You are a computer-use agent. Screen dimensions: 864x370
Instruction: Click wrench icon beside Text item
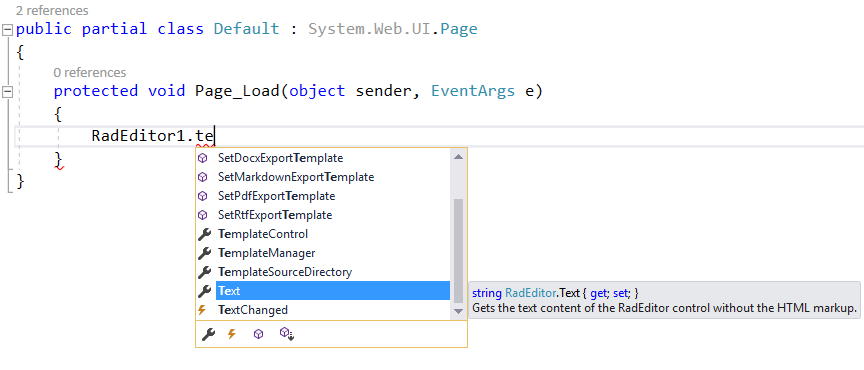[x=204, y=291]
